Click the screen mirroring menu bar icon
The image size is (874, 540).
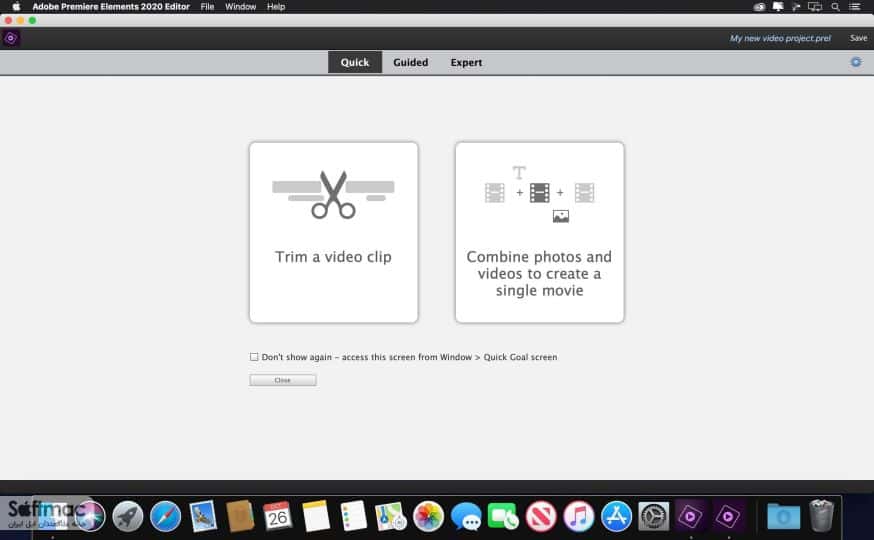pos(815,7)
